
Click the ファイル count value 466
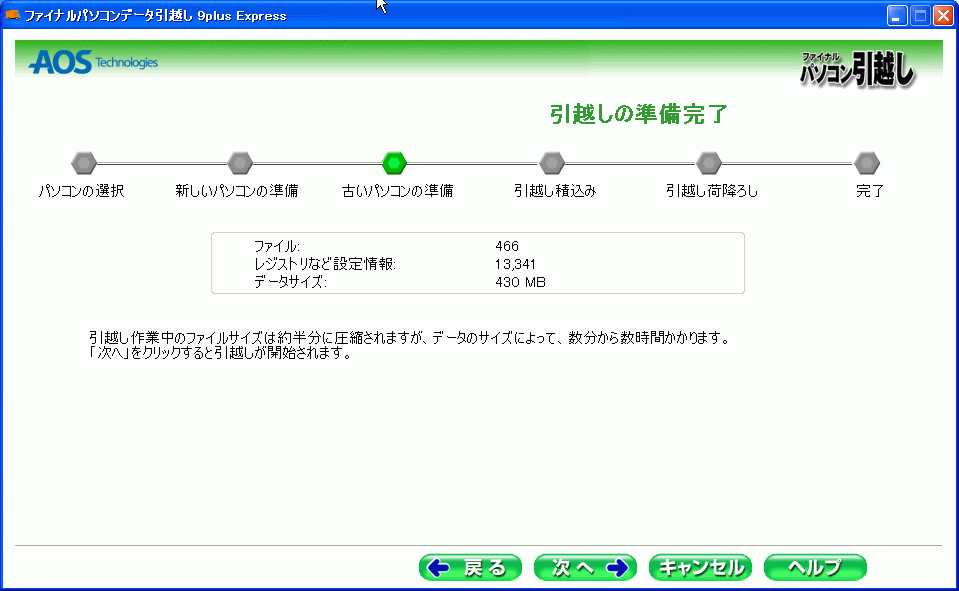click(x=507, y=246)
